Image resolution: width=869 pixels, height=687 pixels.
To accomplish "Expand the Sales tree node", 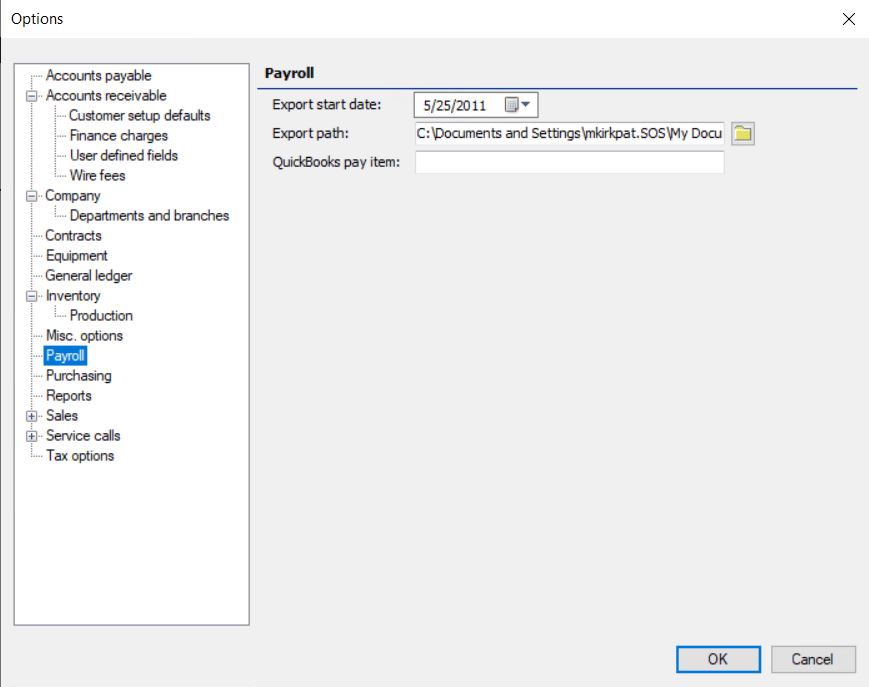I will tap(32, 416).
